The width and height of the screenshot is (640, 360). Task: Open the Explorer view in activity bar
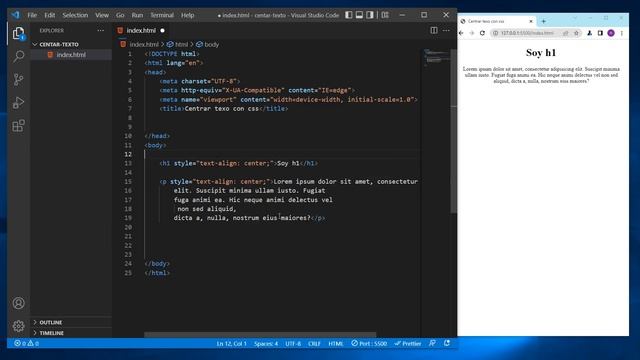tap(18, 33)
